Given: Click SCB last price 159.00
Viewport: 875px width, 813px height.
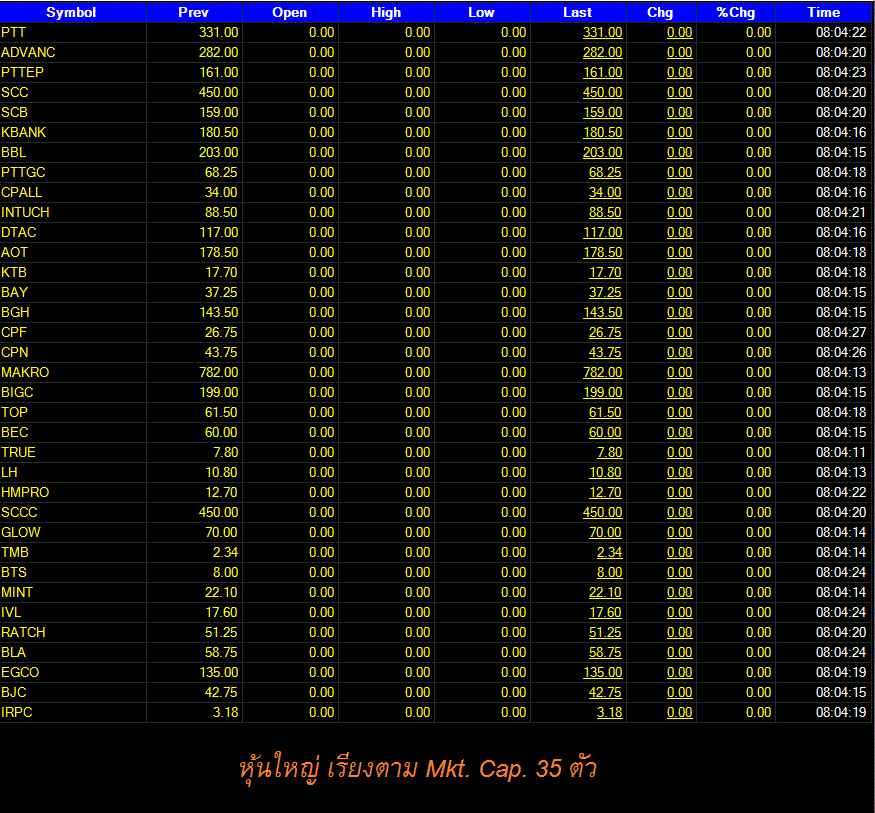Looking at the screenshot, I should (x=602, y=113).
